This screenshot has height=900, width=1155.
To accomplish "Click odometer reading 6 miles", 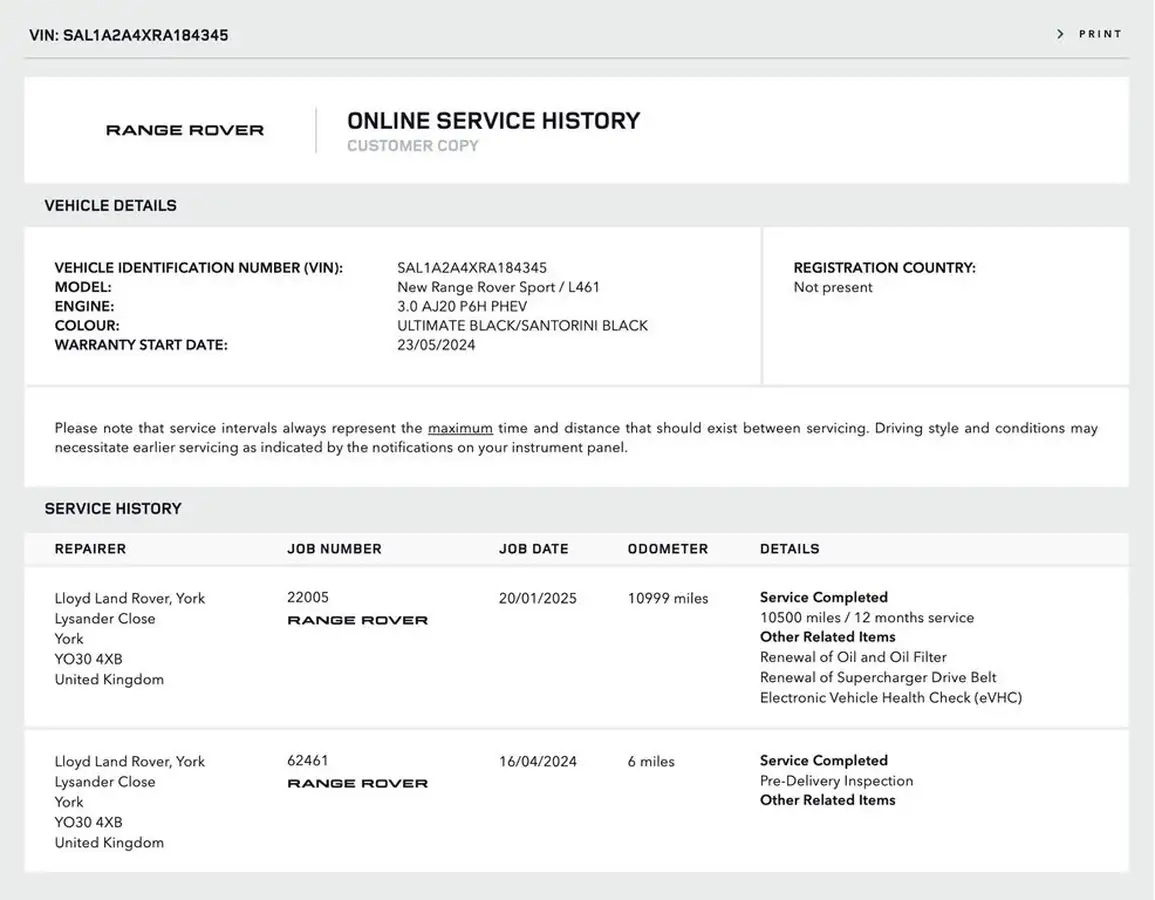I will (651, 762).
